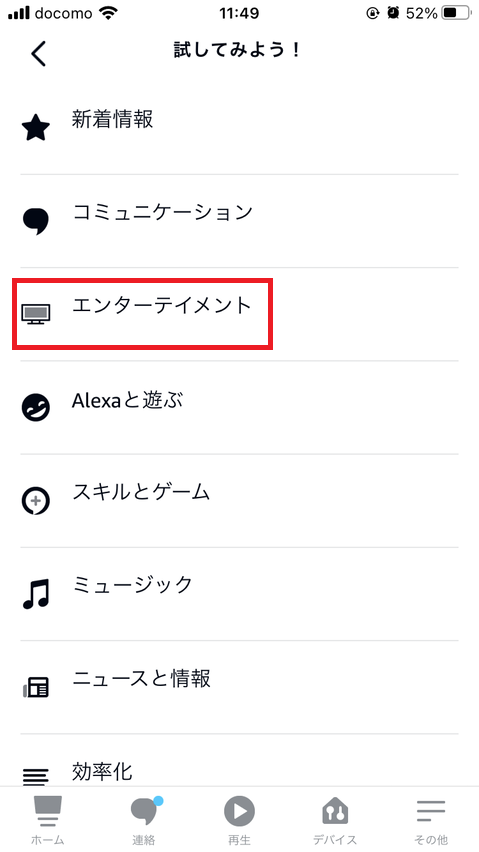The width and height of the screenshot is (479, 852).
Task: Tap the TV monitor icon for エンターテイメント
Action: (36, 314)
